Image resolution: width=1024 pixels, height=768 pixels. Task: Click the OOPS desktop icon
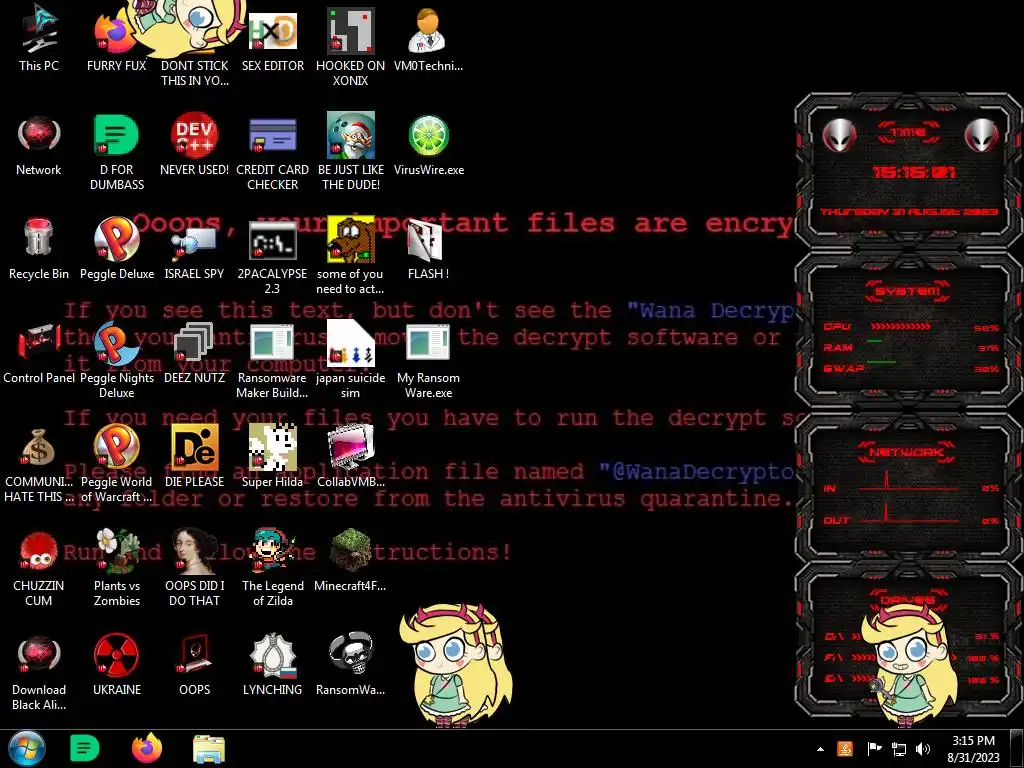[195, 665]
